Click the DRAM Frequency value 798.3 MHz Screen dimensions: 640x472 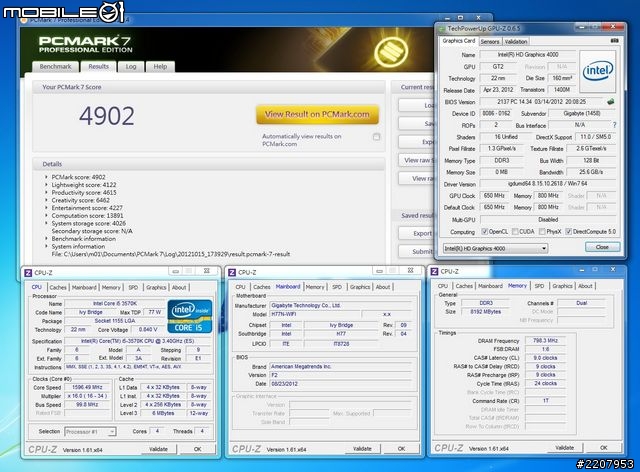click(x=545, y=341)
